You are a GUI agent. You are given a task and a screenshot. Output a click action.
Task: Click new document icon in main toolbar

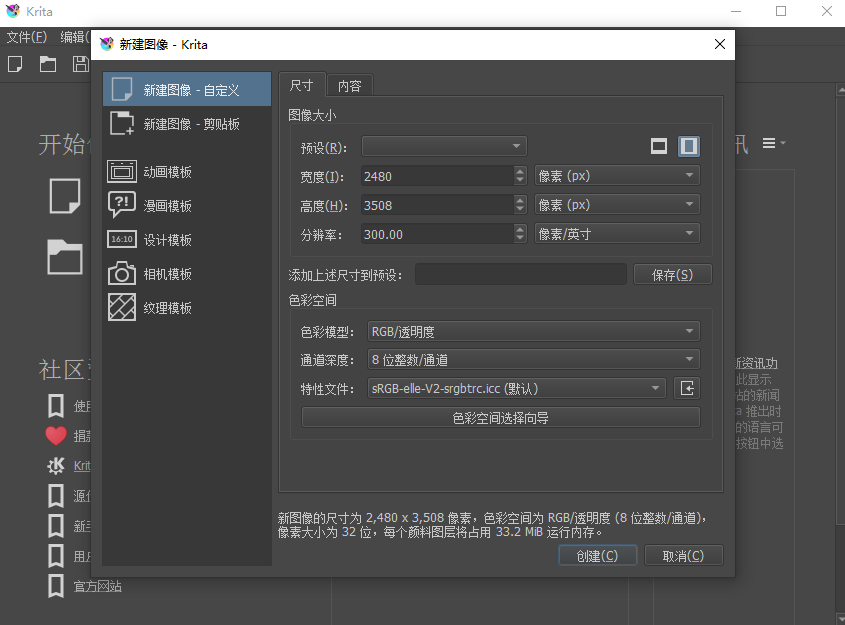pyautogui.click(x=15, y=64)
